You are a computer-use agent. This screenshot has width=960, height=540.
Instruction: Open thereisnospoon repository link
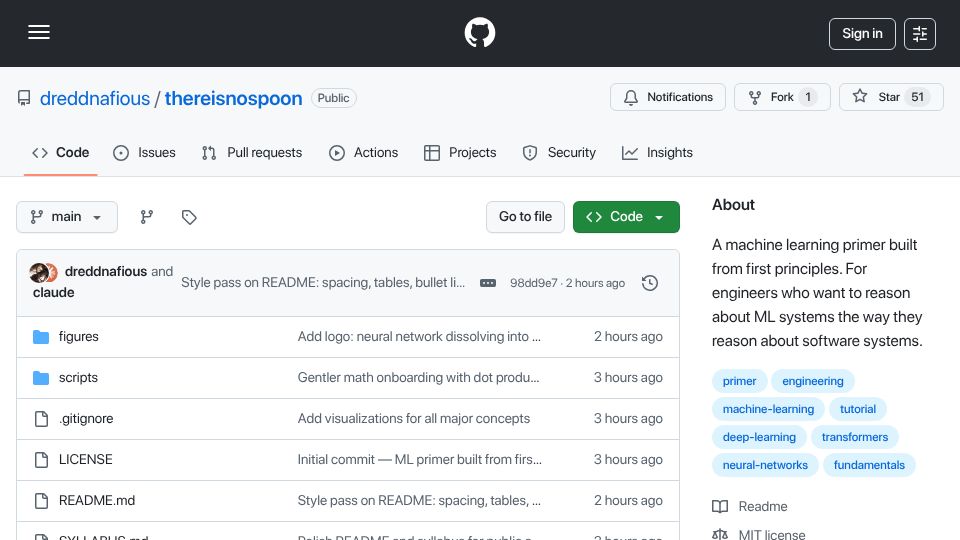[233, 98]
